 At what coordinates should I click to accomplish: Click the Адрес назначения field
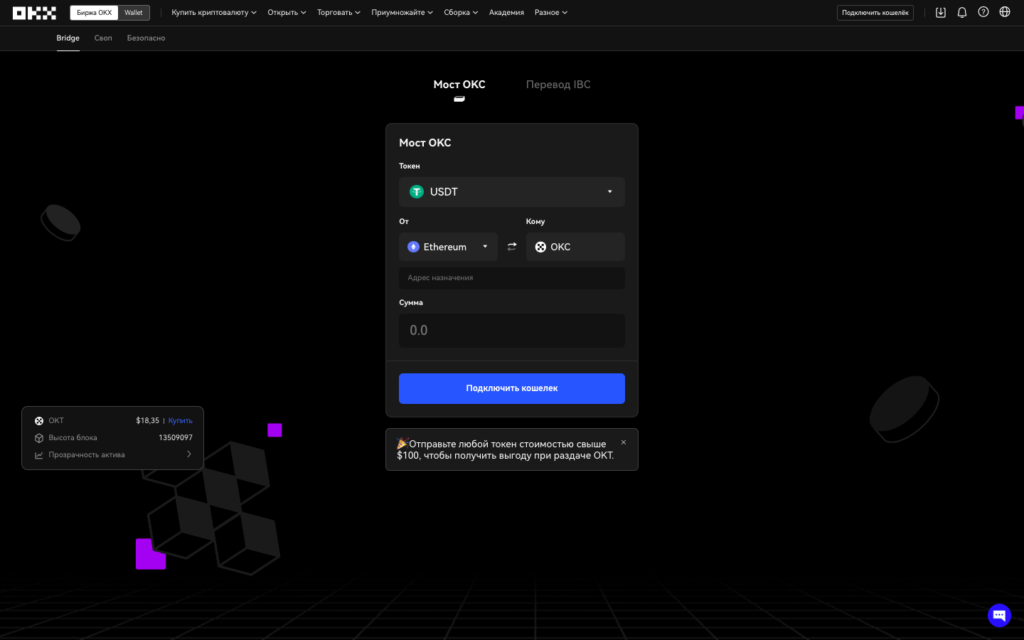(x=511, y=278)
